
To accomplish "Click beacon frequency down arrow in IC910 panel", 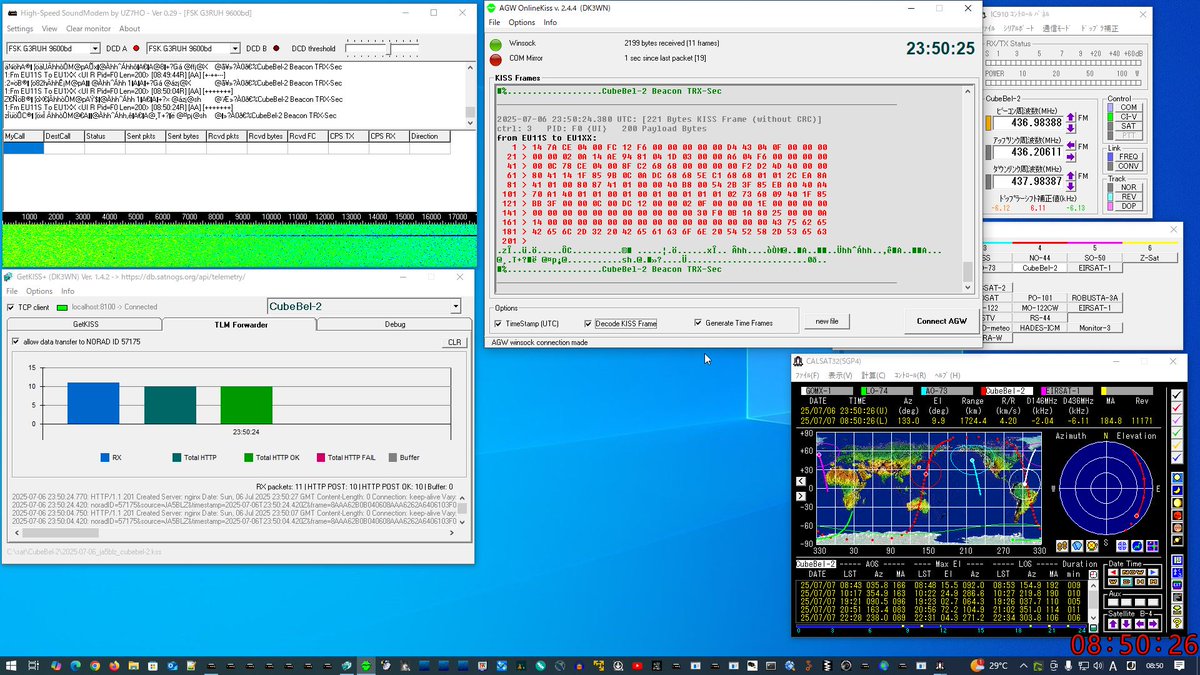I will click(1071, 129).
